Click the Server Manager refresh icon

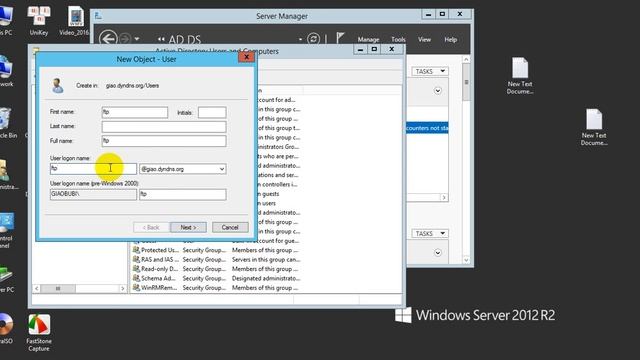click(313, 39)
